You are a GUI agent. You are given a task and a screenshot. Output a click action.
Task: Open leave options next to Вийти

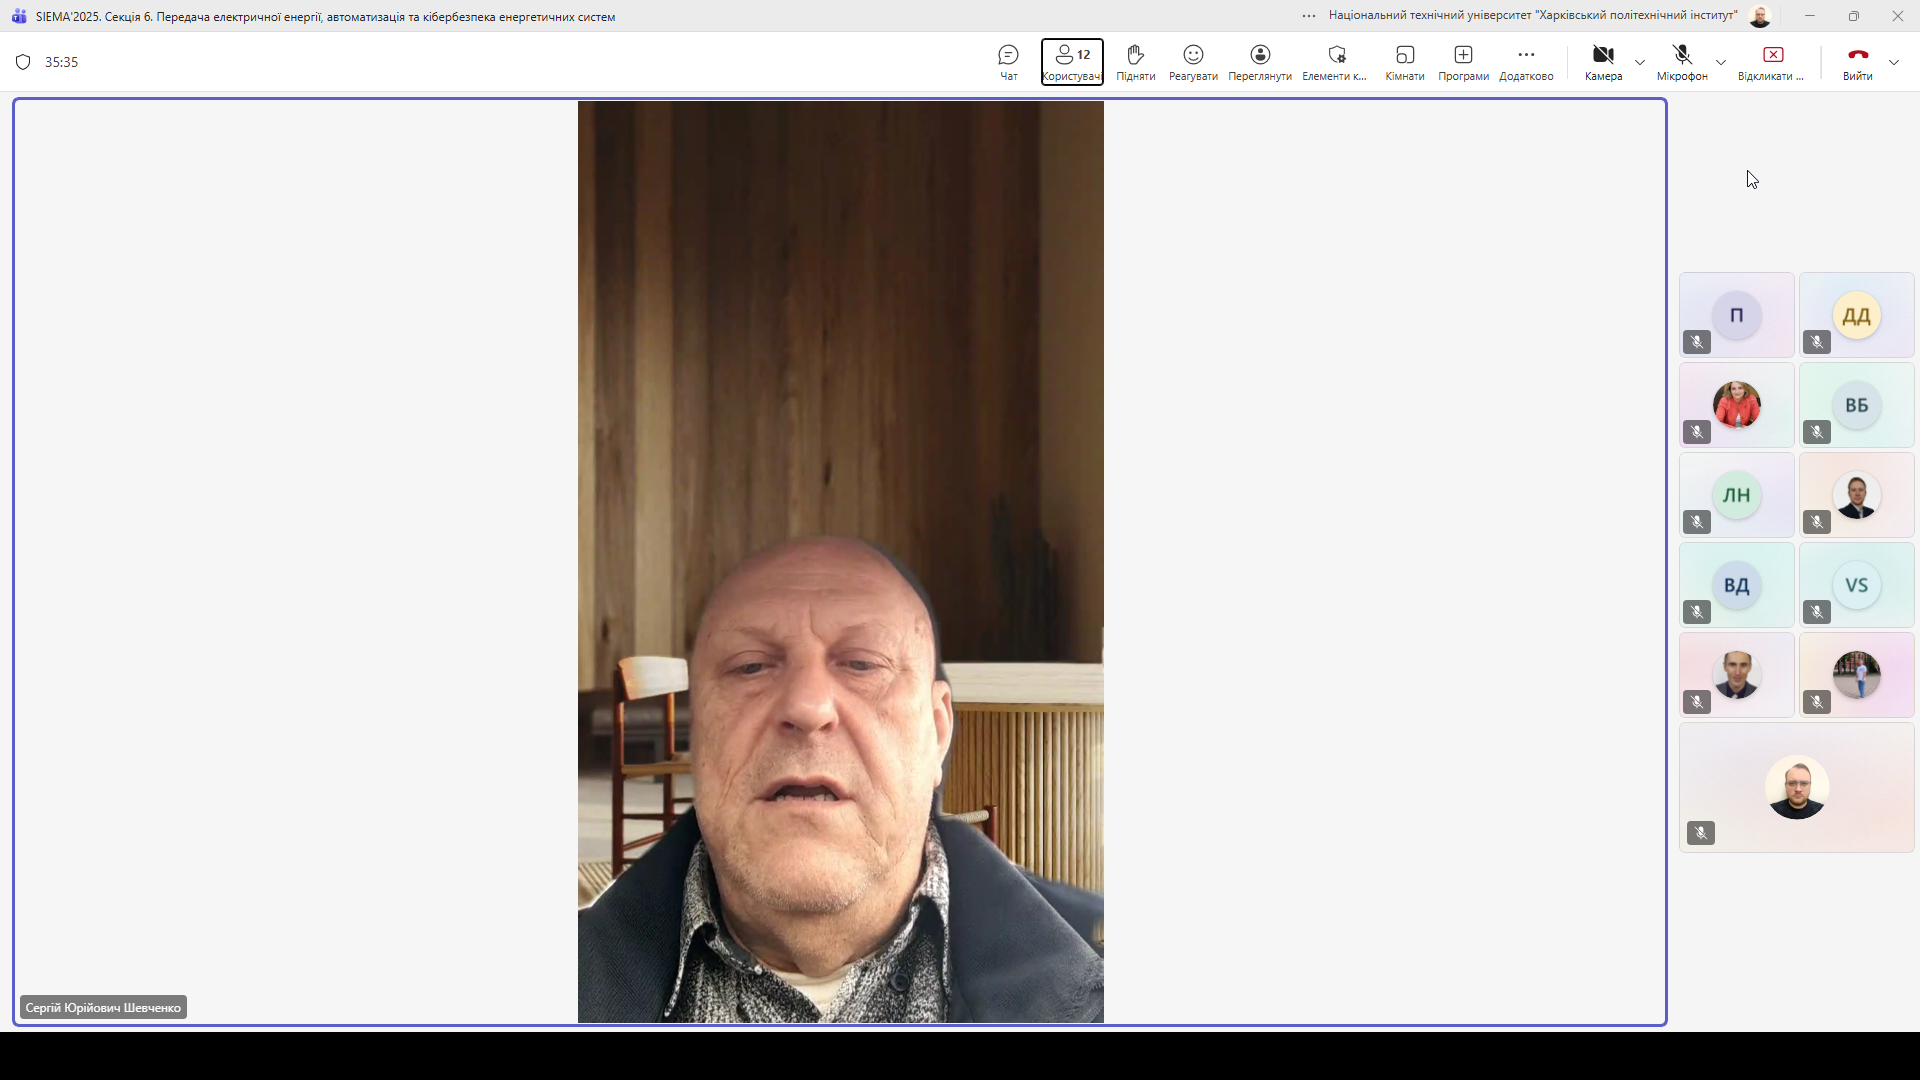[1894, 61]
